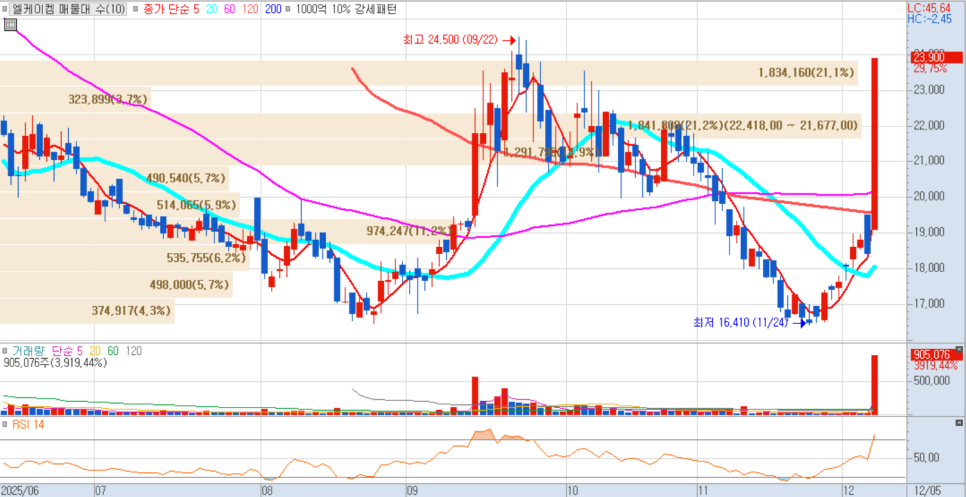Click the 최저 16,410 (11/24) low marker
This screenshot has width=966, height=497.
(749, 322)
